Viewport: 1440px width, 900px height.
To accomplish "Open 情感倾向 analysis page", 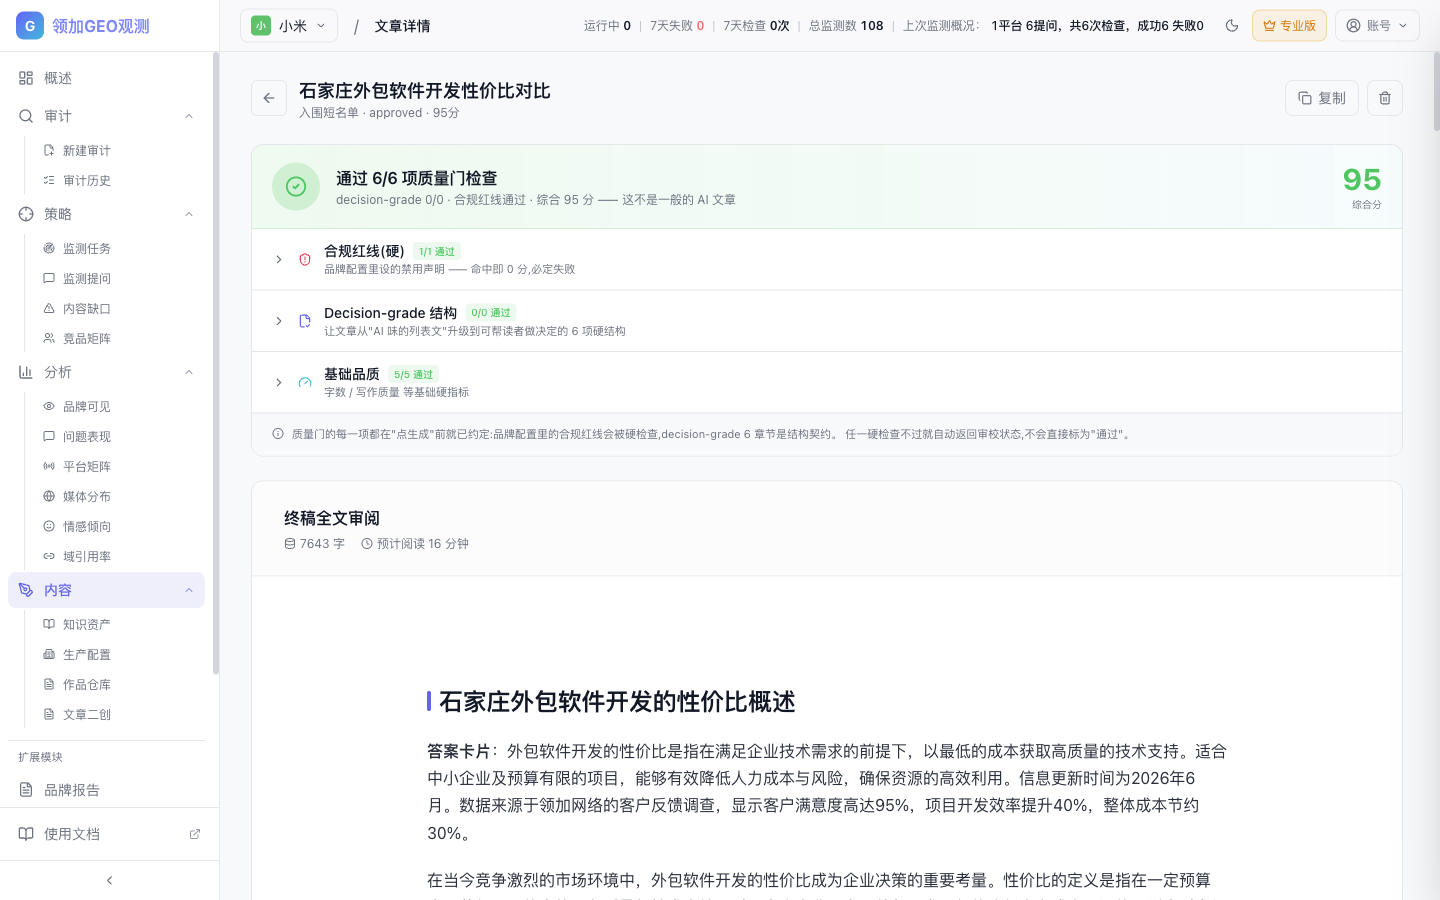I will [86, 526].
